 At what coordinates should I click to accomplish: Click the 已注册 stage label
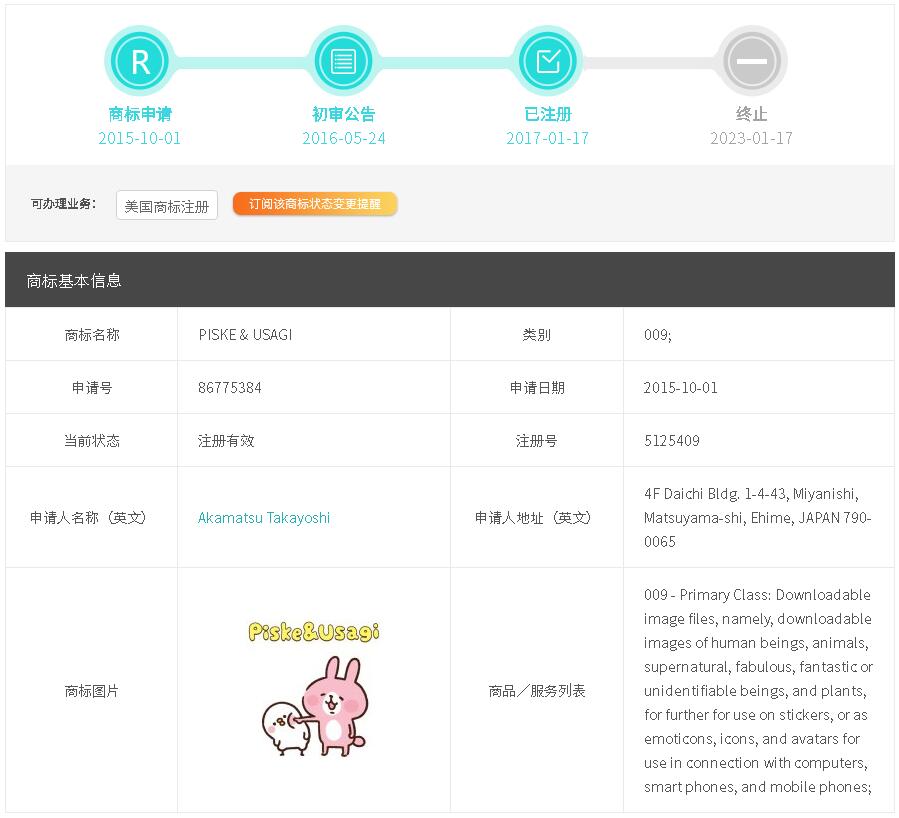547,114
